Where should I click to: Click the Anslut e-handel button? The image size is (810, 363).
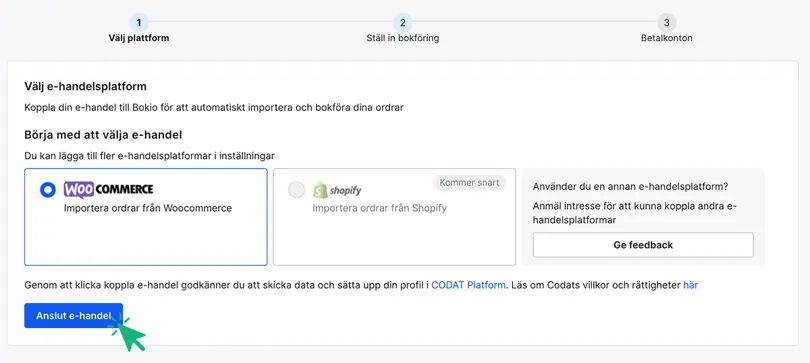tap(73, 315)
